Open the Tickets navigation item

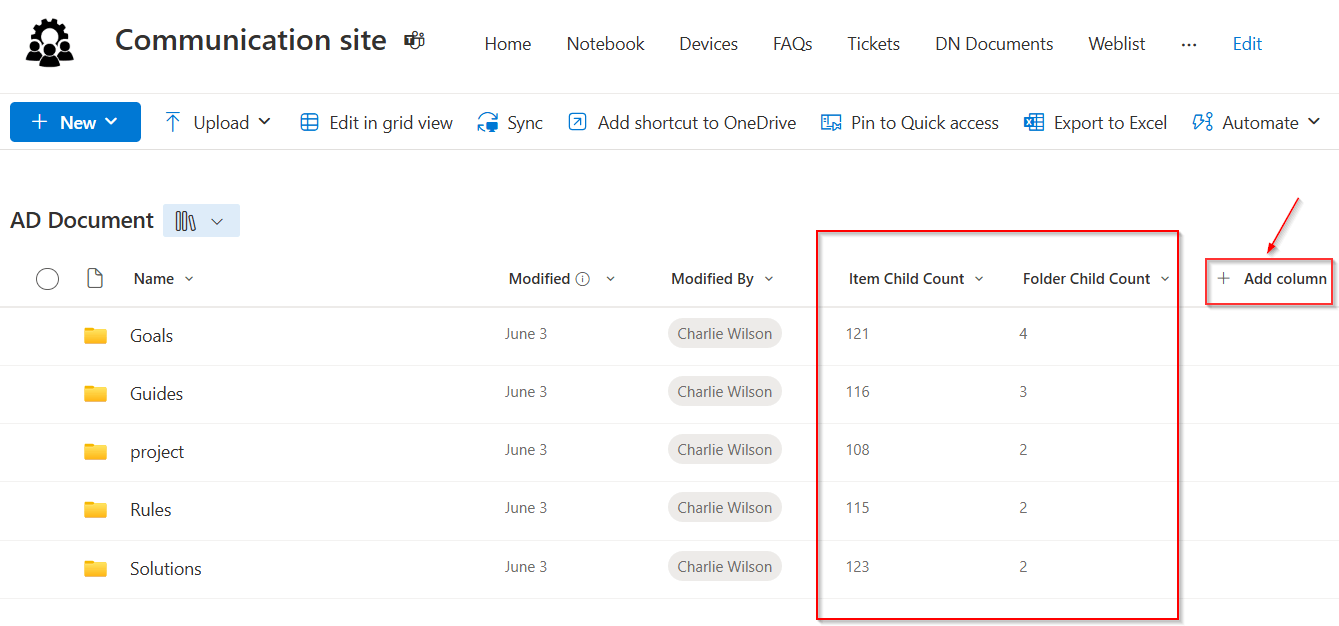pyautogui.click(x=873, y=44)
